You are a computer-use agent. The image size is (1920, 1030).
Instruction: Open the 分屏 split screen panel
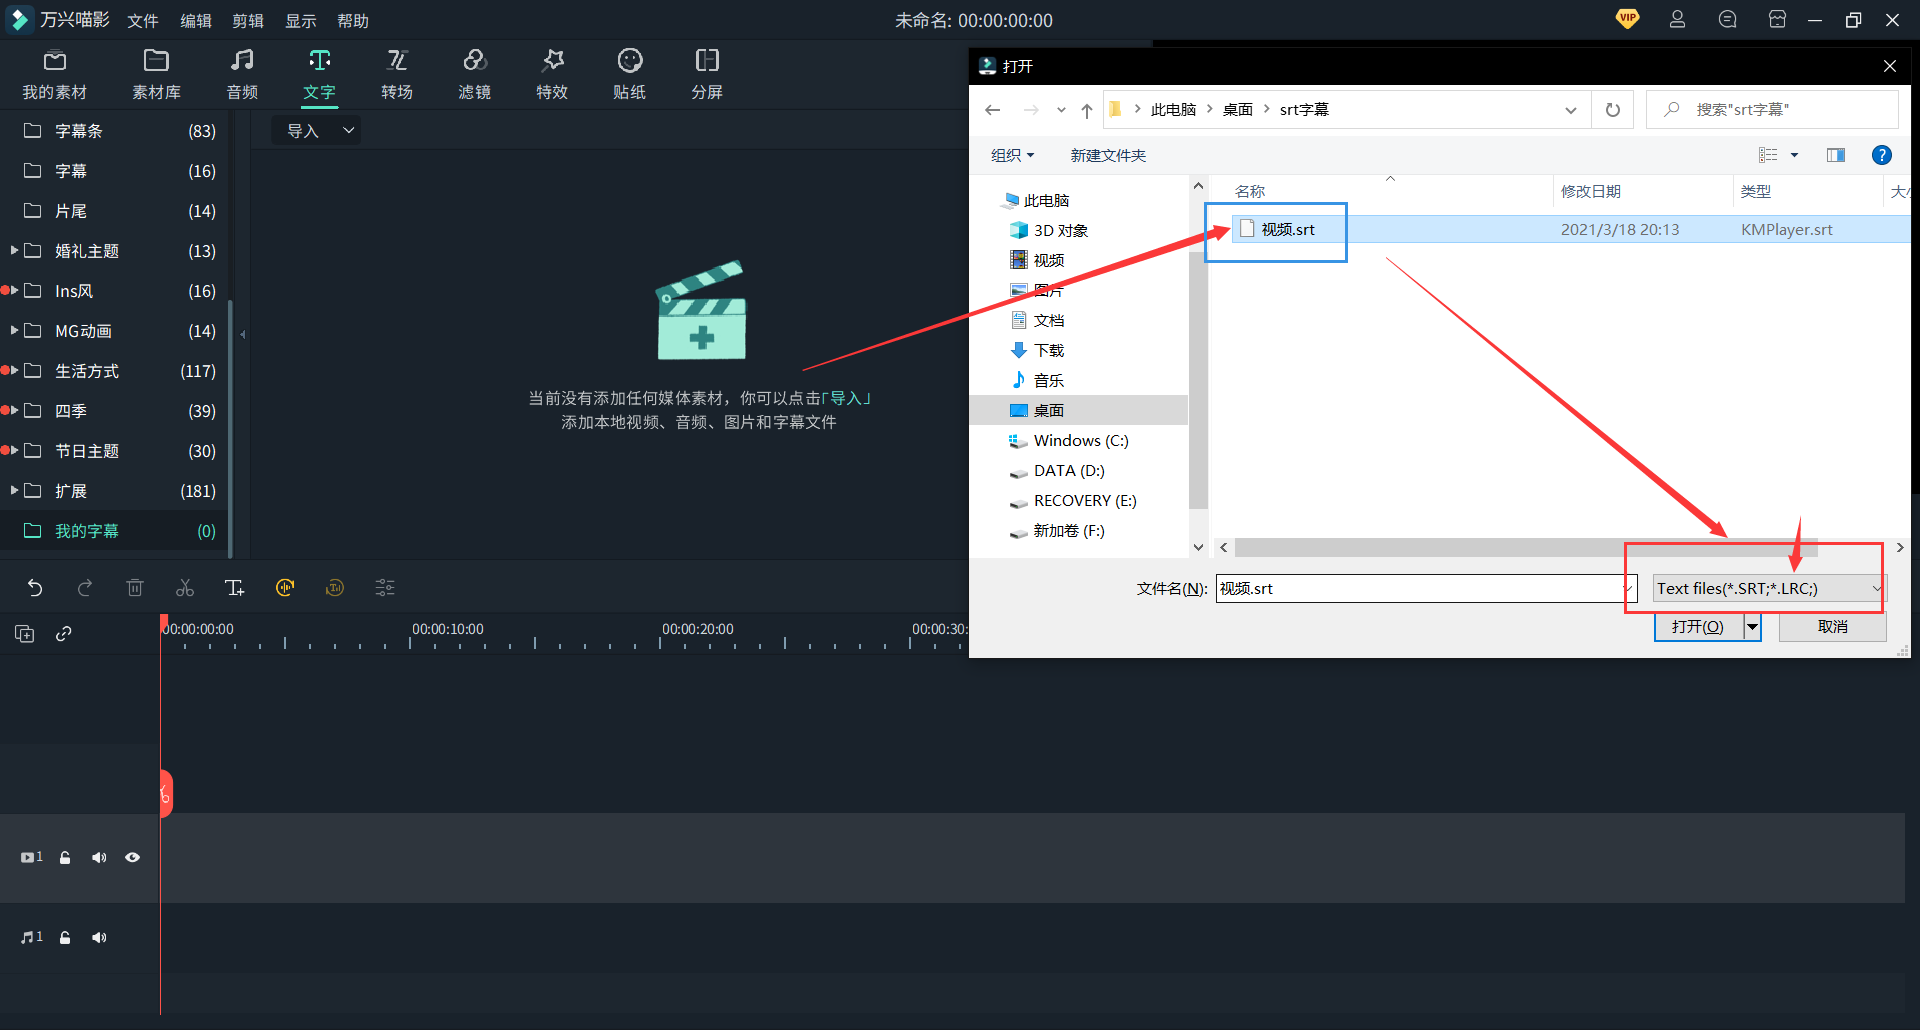coord(707,74)
